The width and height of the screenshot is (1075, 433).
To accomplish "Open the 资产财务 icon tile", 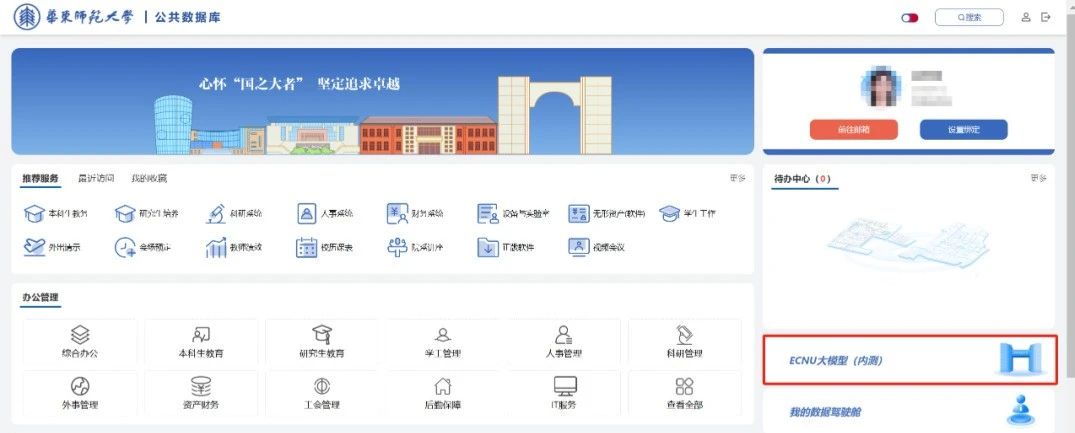I will pos(200,386).
